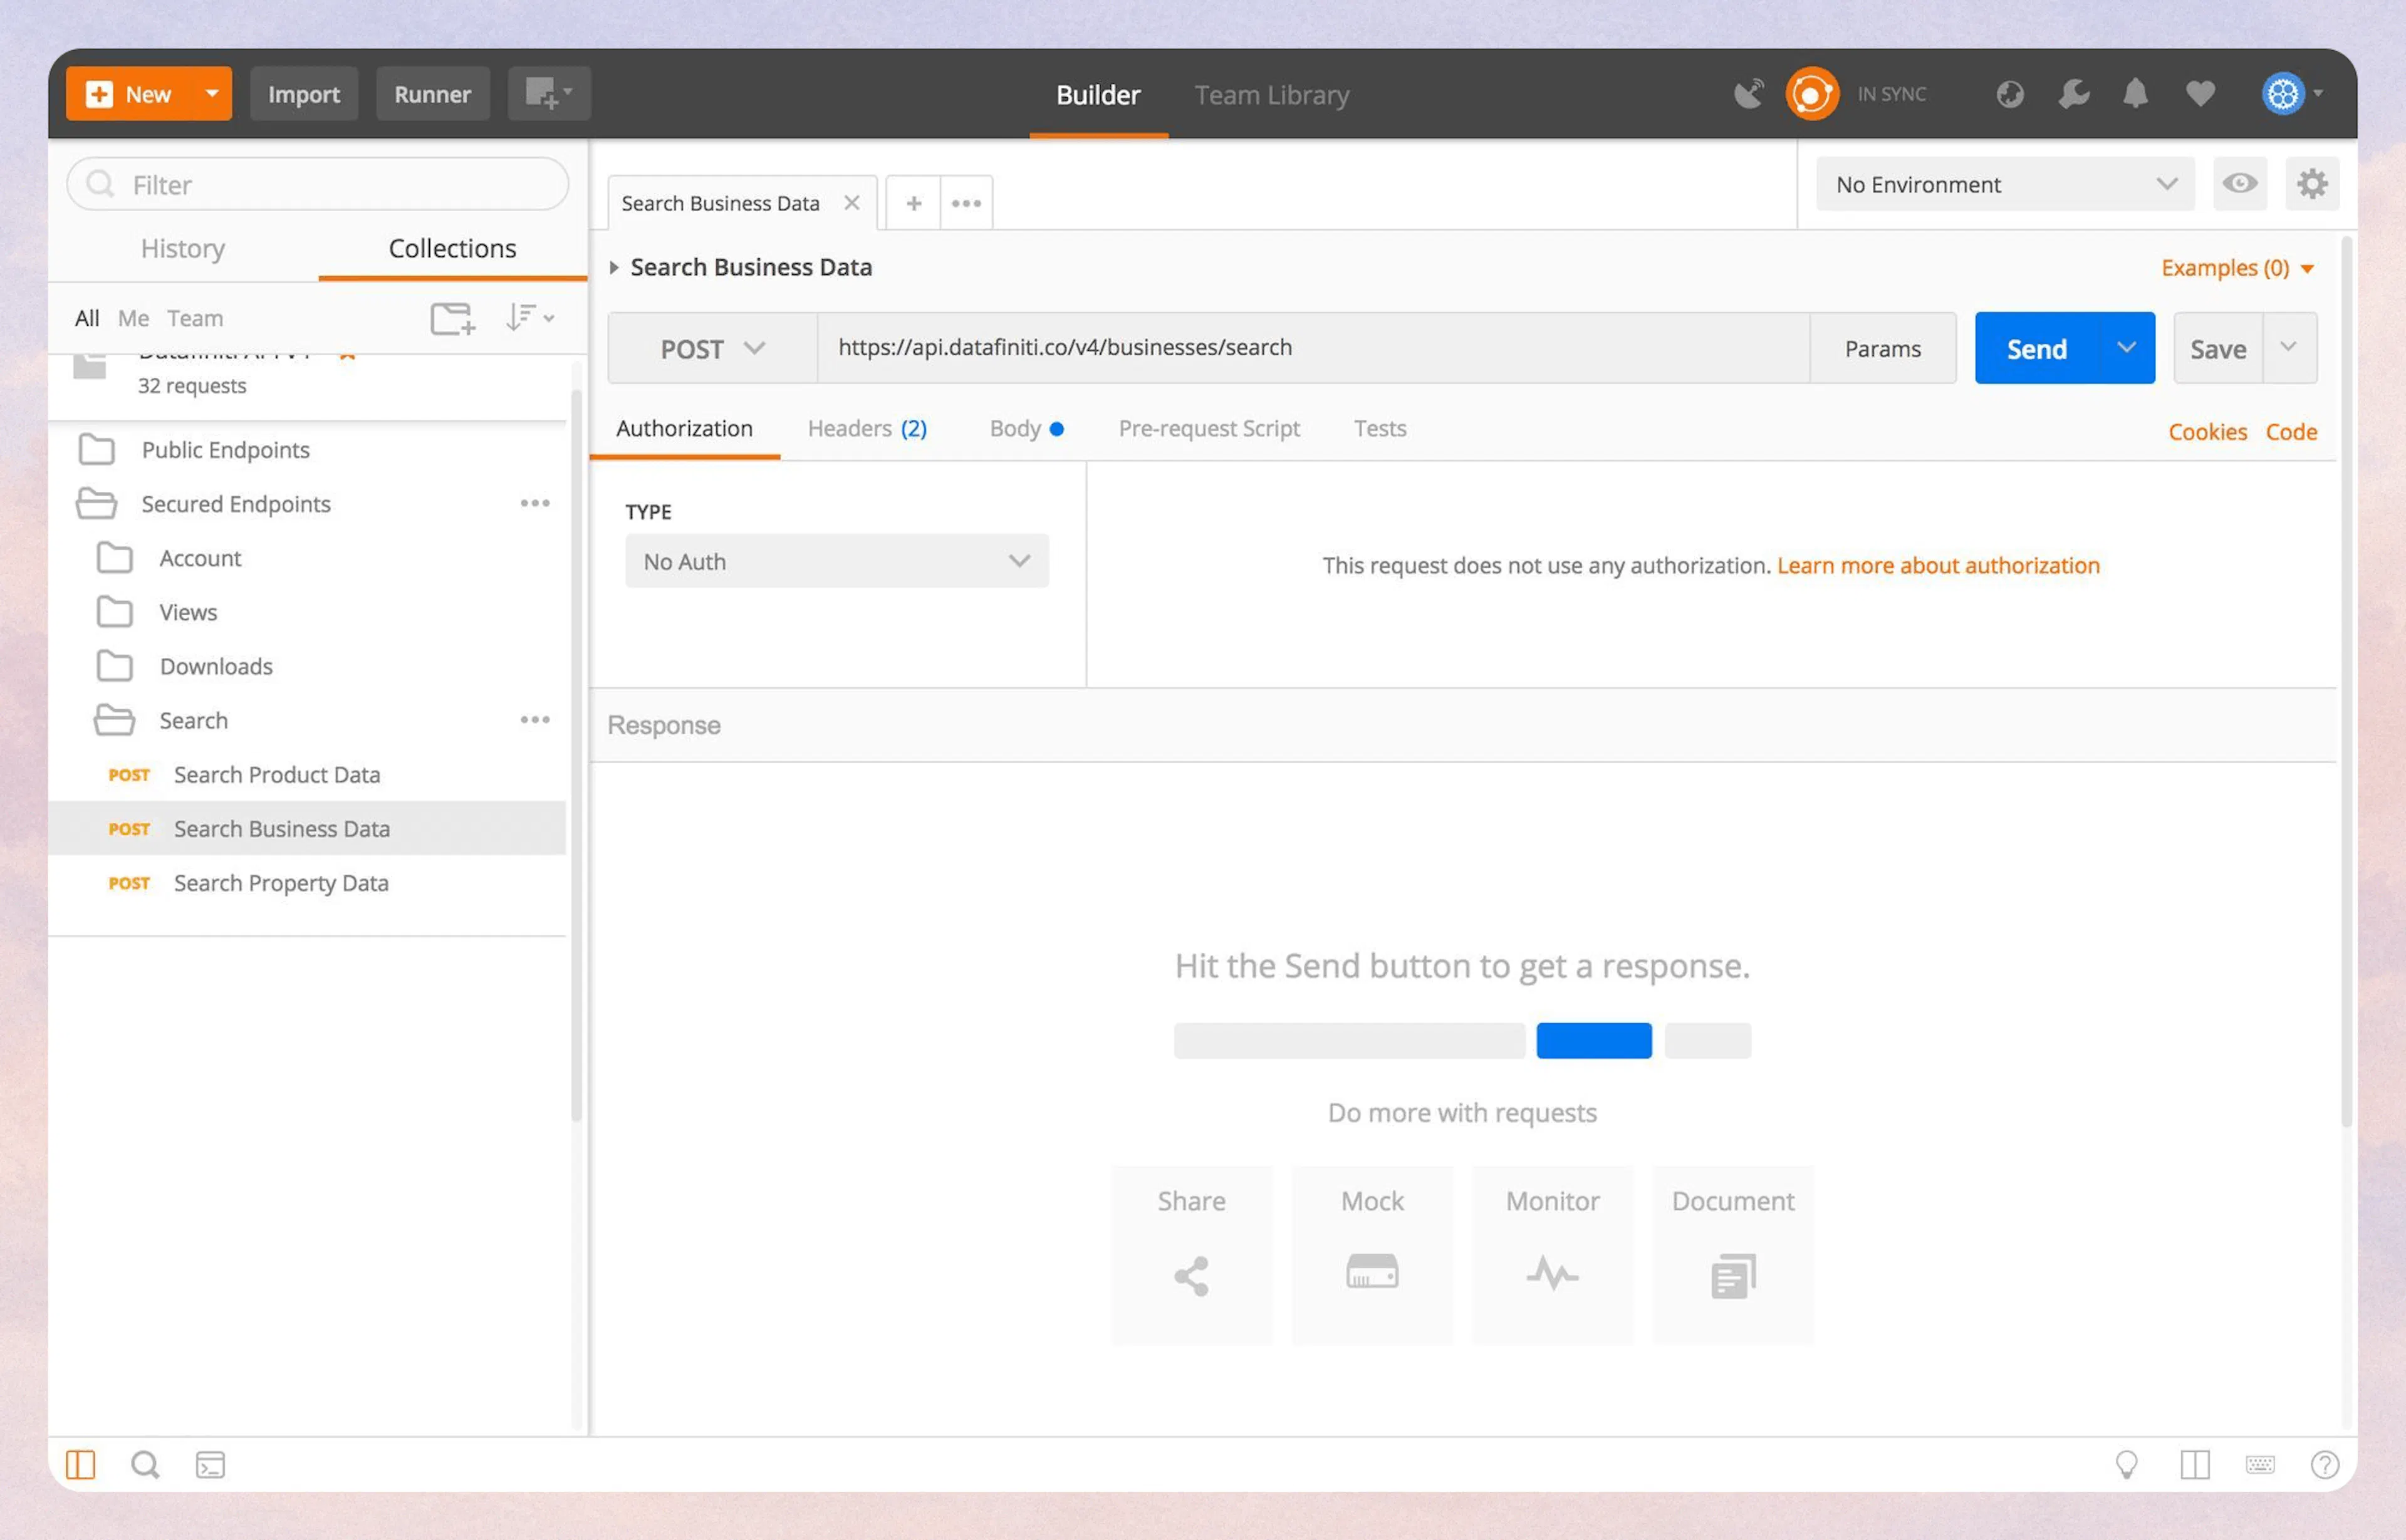Toggle the sidebar using the bottom-left icon

tap(81, 1464)
